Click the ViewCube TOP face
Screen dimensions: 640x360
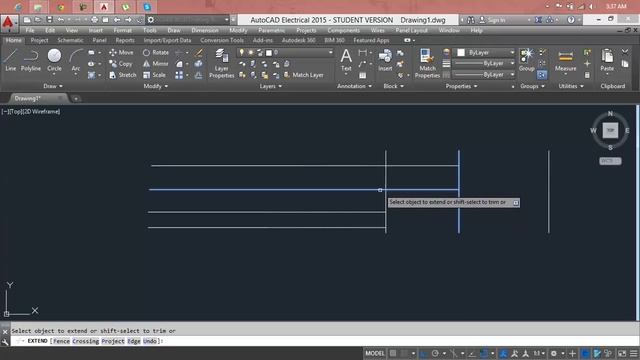[x=610, y=131]
